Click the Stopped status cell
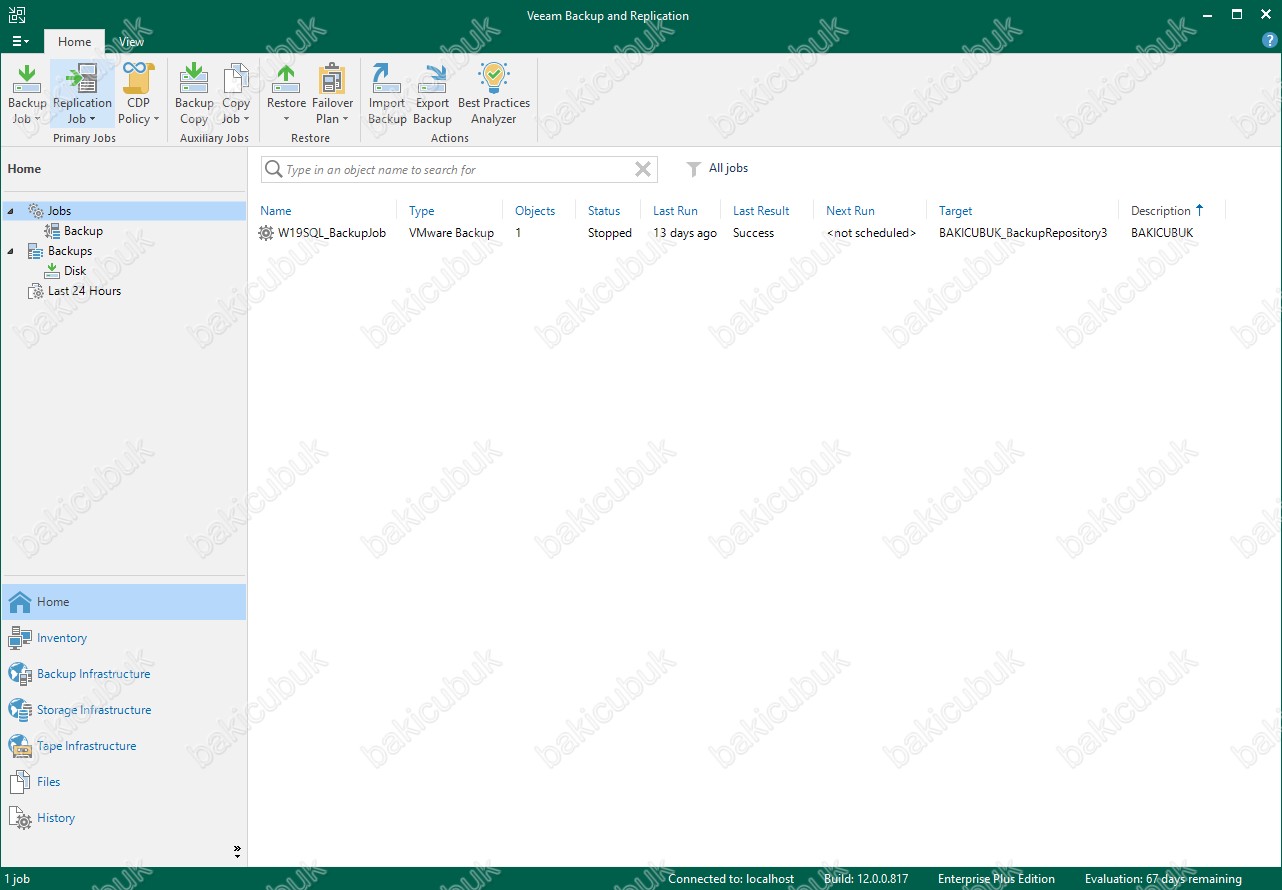The image size is (1282, 890). pos(610,233)
